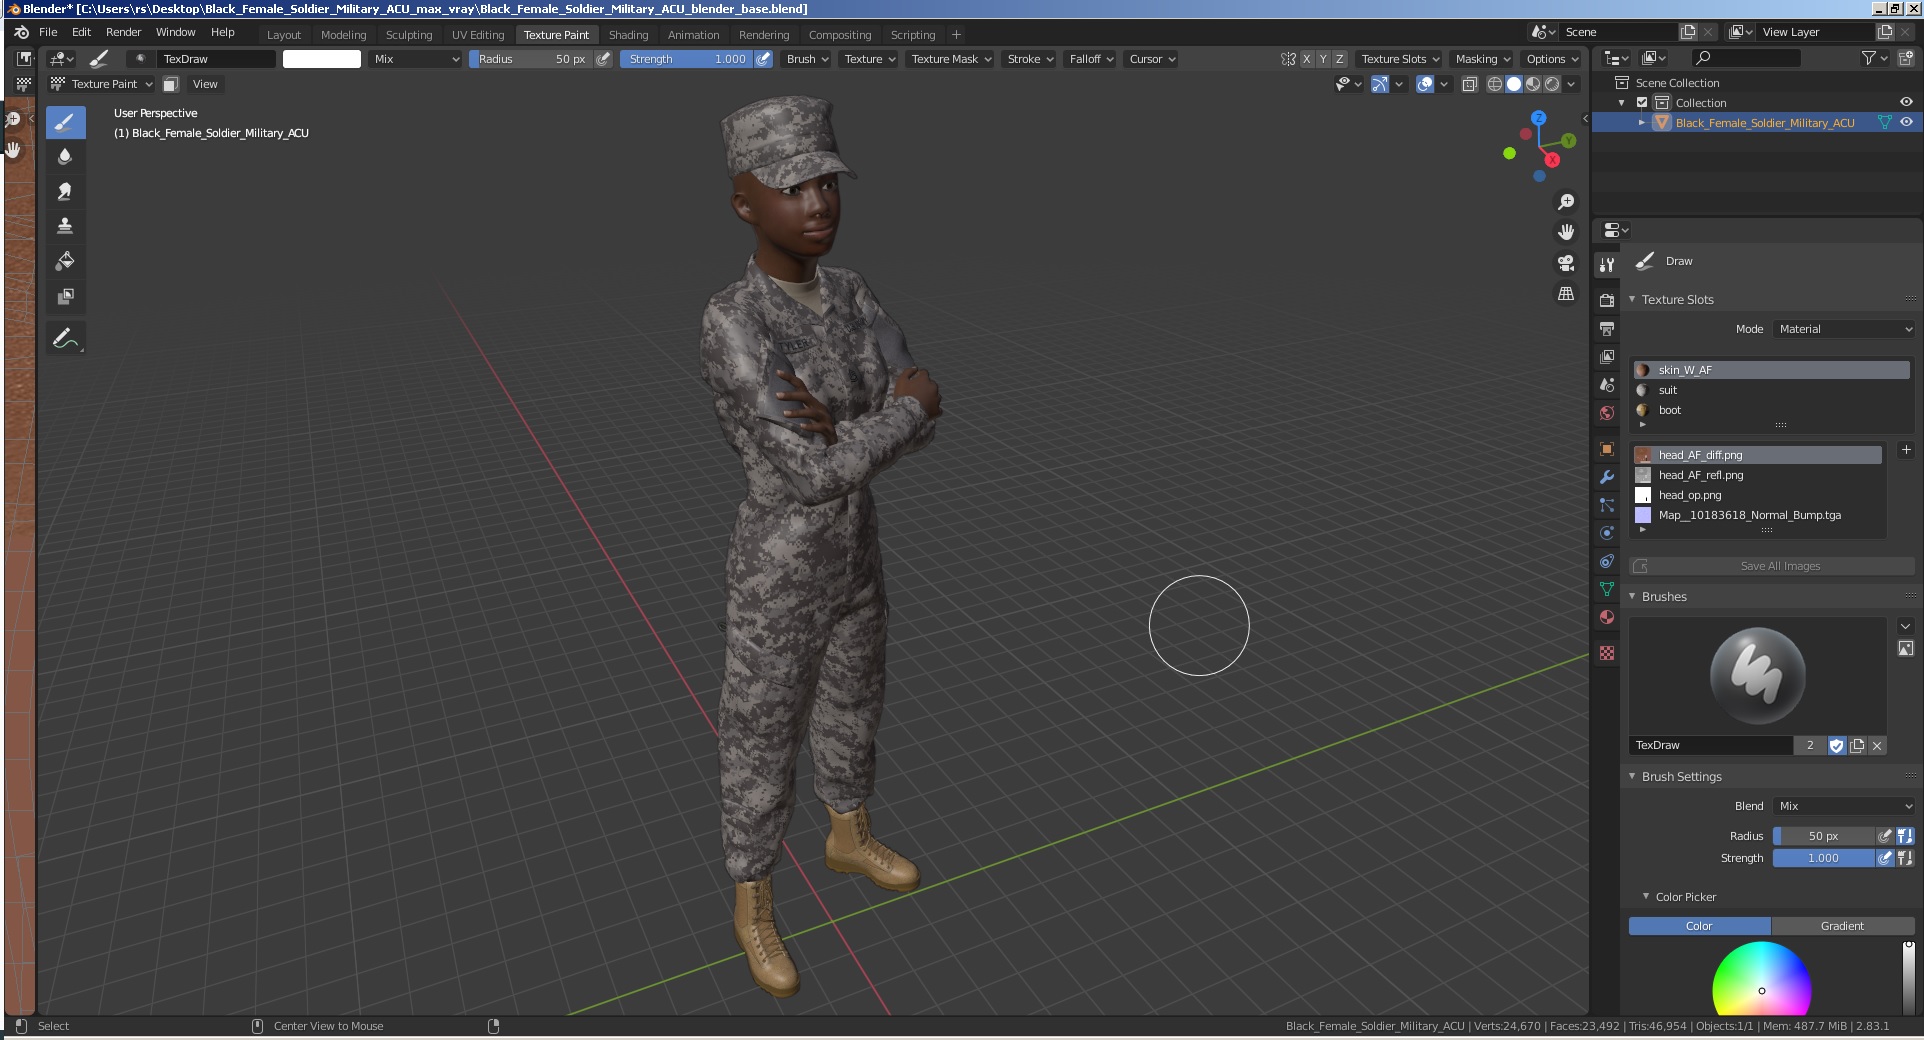Switch to material preview shading
The height and width of the screenshot is (1040, 1924).
pyautogui.click(x=1533, y=84)
